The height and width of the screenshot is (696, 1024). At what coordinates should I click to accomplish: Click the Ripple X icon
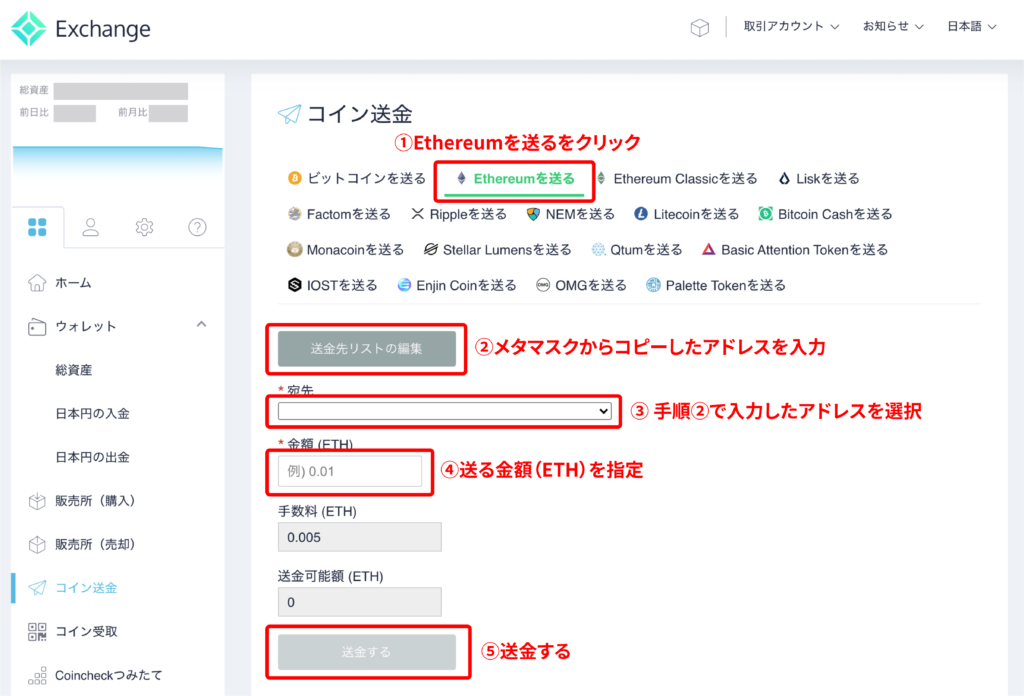tap(417, 214)
